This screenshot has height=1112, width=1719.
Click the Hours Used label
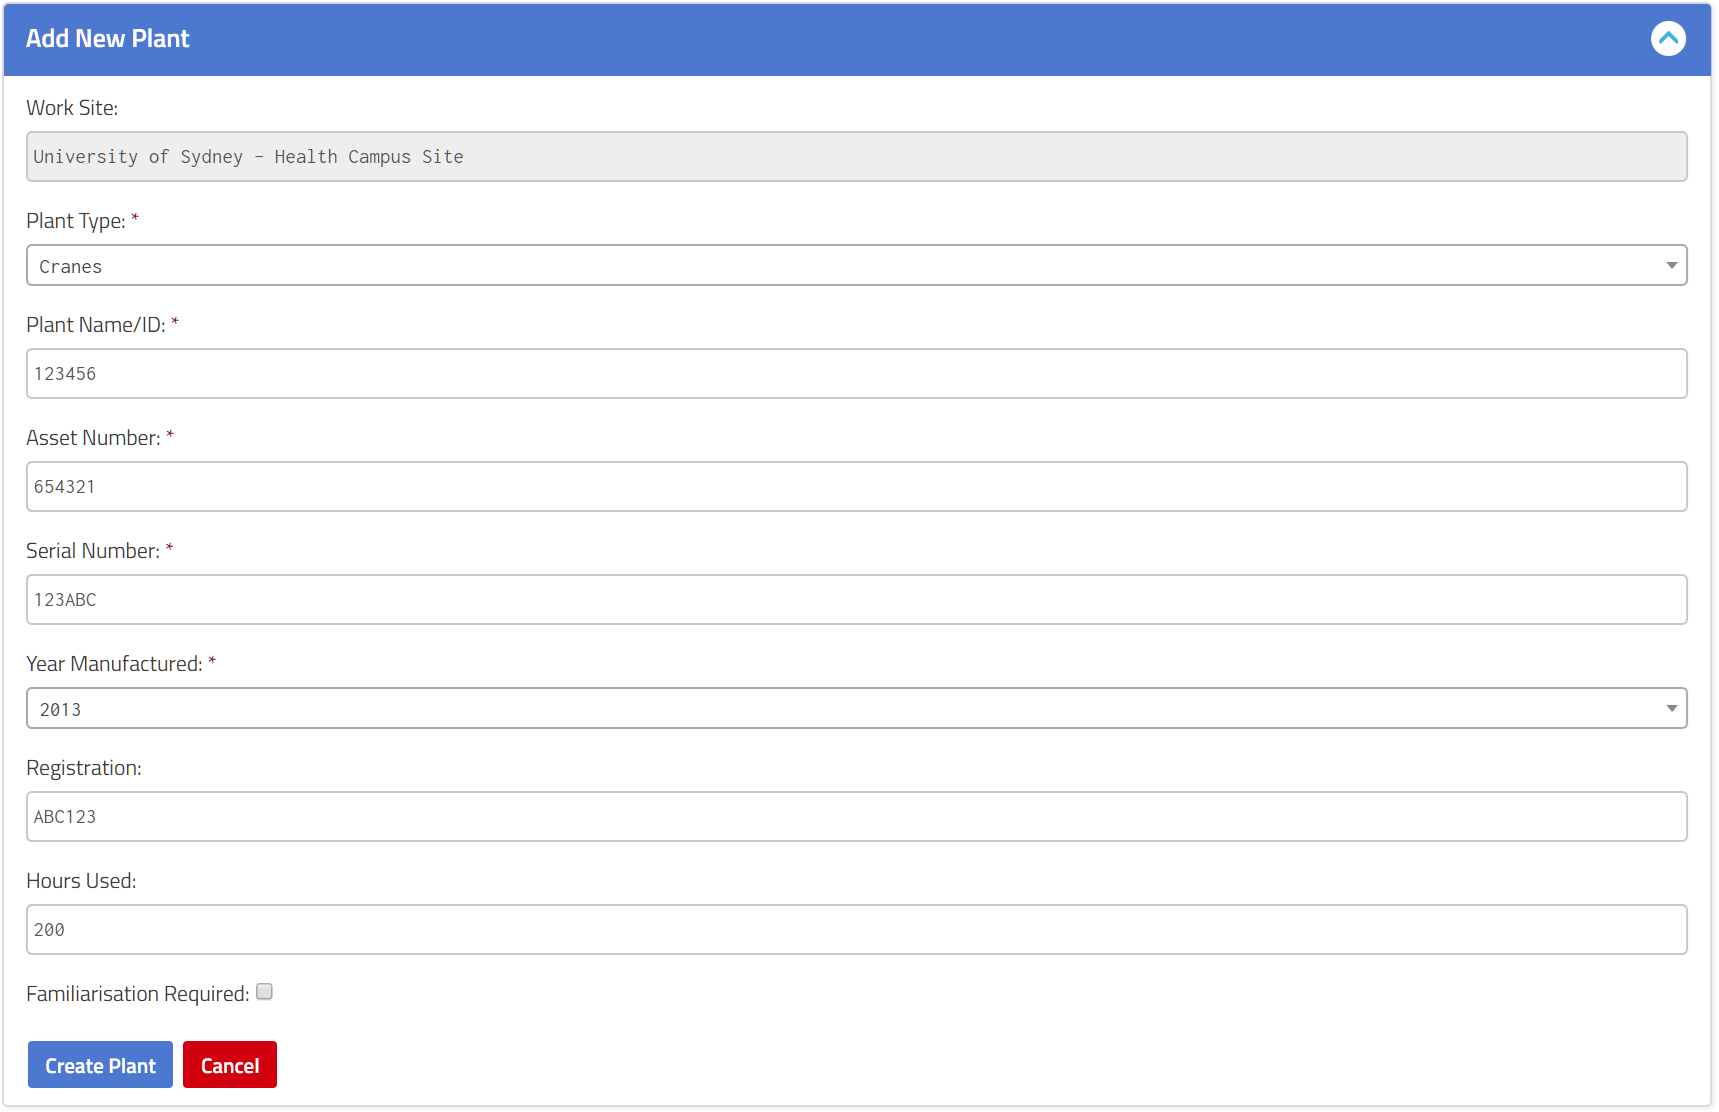click(x=81, y=881)
